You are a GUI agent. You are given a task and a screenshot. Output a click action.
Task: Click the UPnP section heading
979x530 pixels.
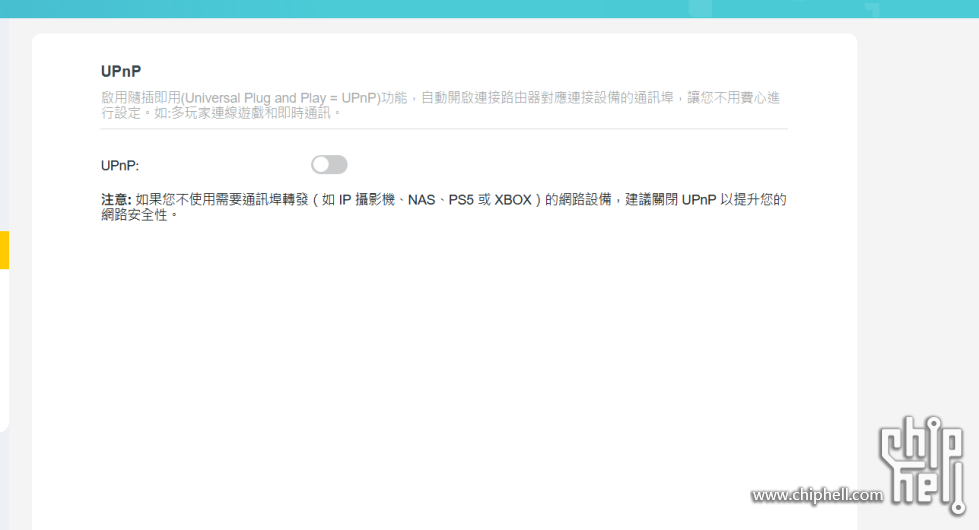[x=121, y=72]
